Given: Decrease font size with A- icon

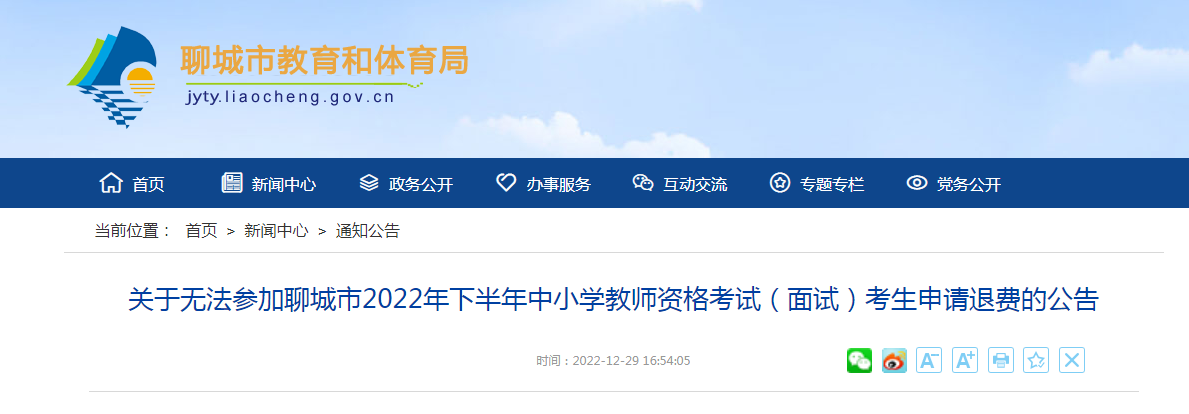Looking at the screenshot, I should (929, 360).
